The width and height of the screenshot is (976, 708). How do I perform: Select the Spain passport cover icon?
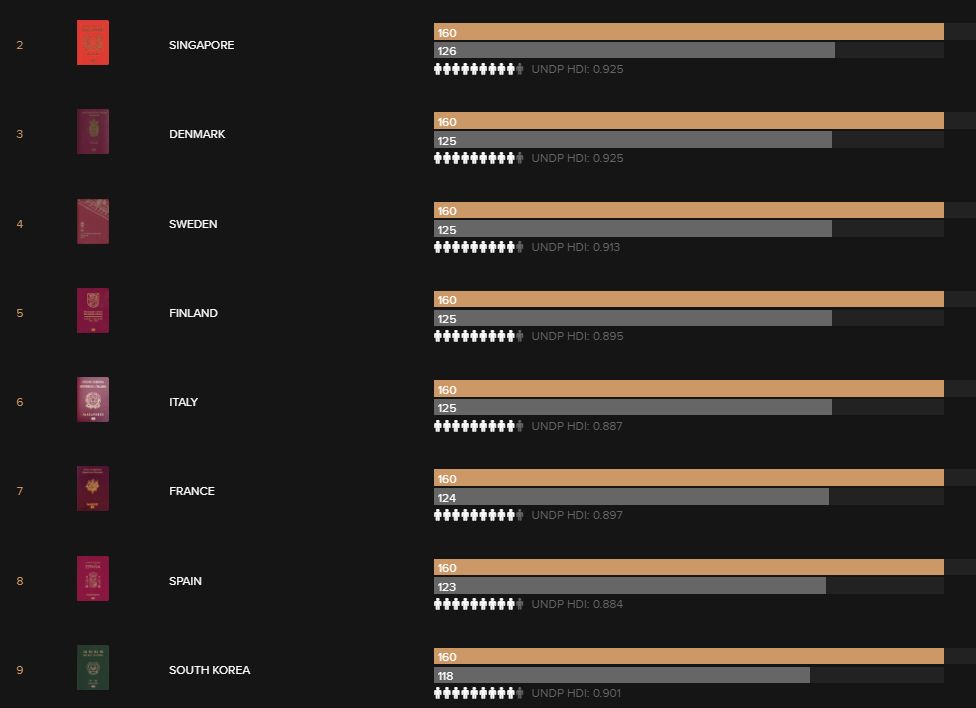click(x=93, y=579)
